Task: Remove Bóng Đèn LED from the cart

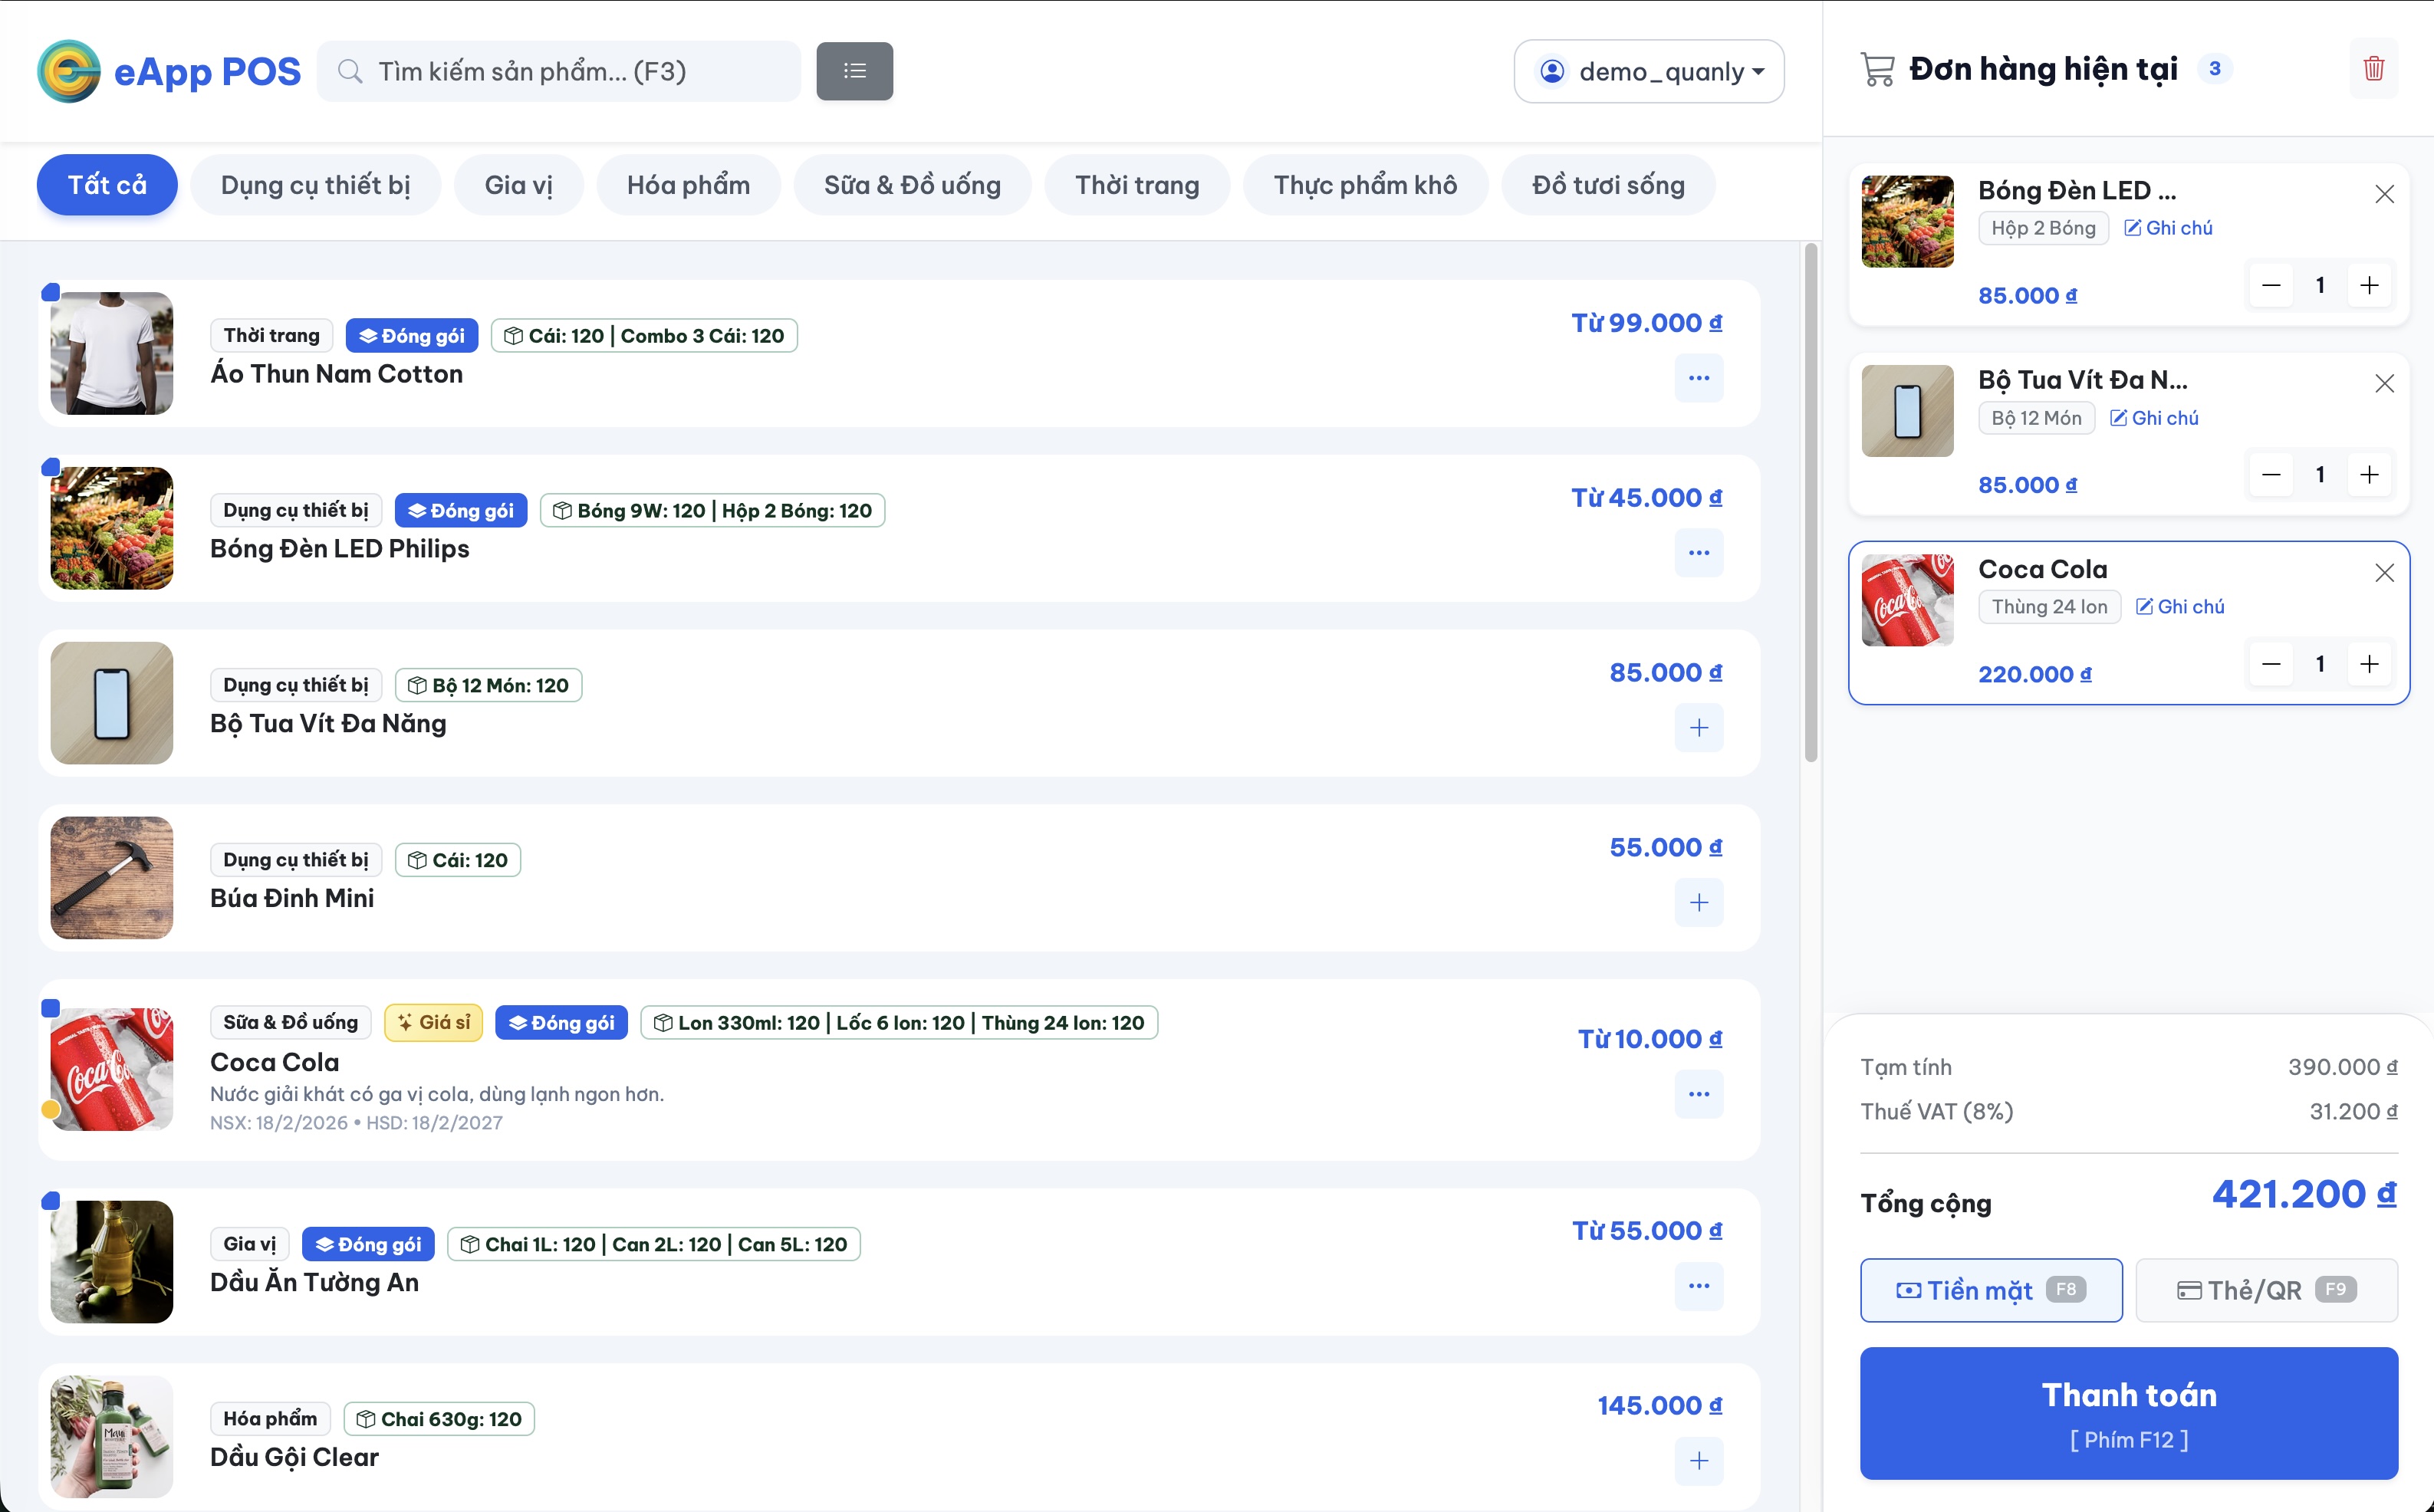Action: (2384, 194)
